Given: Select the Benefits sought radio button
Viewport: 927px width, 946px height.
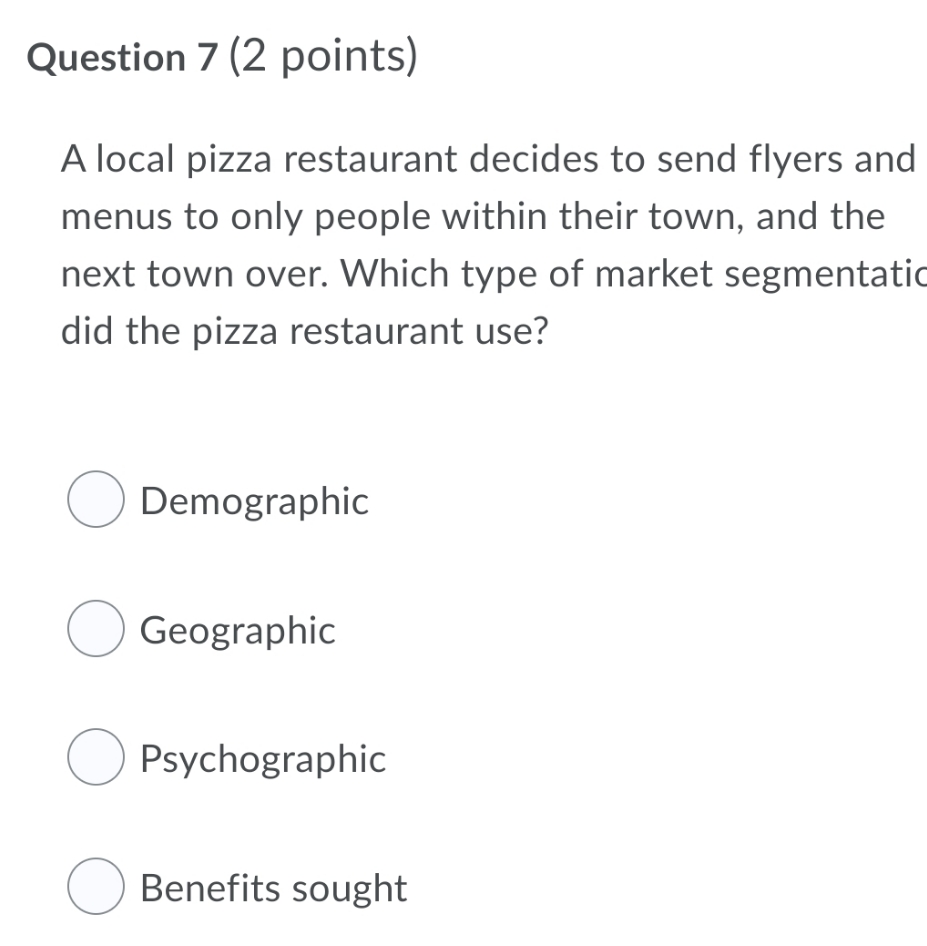Looking at the screenshot, I should click(95, 887).
